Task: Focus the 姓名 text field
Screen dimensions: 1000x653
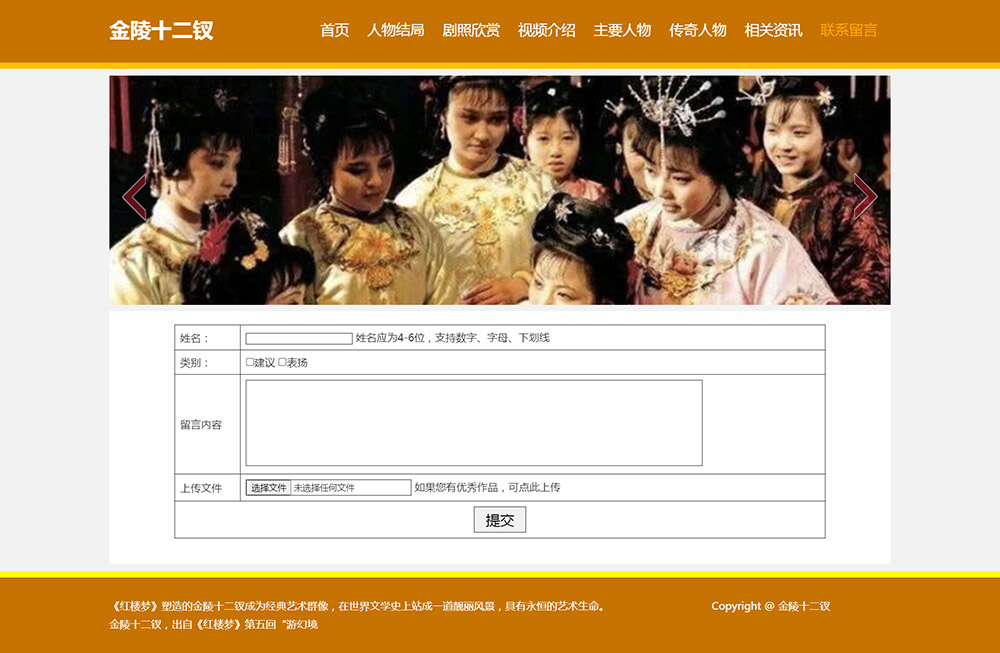Action: coord(299,339)
